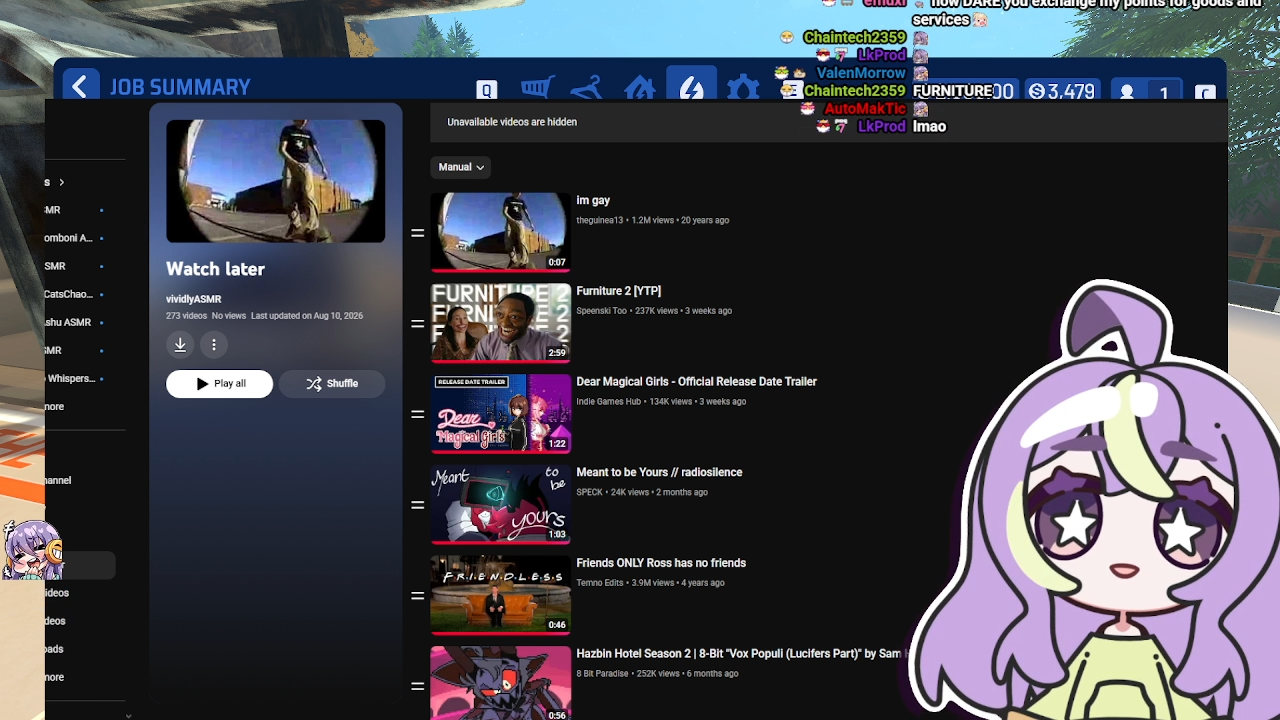The width and height of the screenshot is (1280, 720).
Task: Open the clothes hanger wardrobe icon
Action: pyautogui.click(x=587, y=88)
